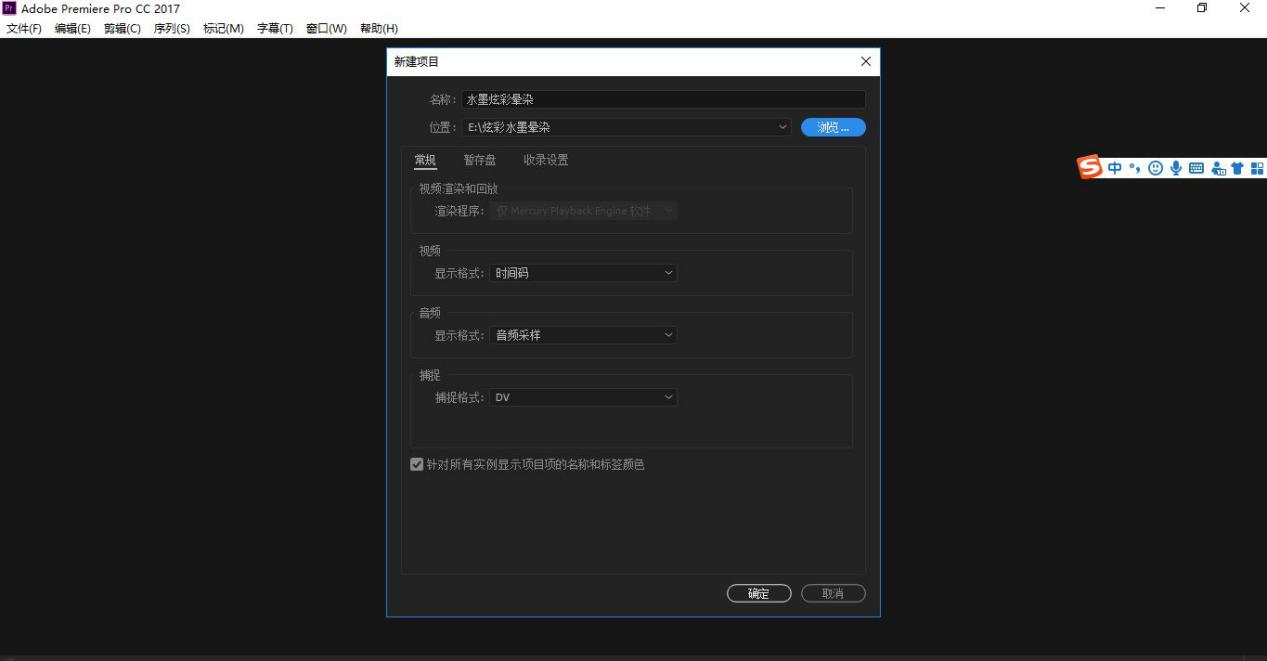The height and width of the screenshot is (661, 1267).
Task: Minimize the Premiere Pro window
Action: (x=1160, y=8)
